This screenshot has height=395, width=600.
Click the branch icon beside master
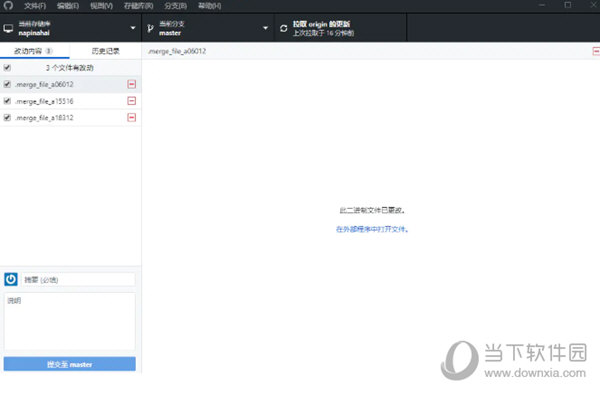[150, 28]
